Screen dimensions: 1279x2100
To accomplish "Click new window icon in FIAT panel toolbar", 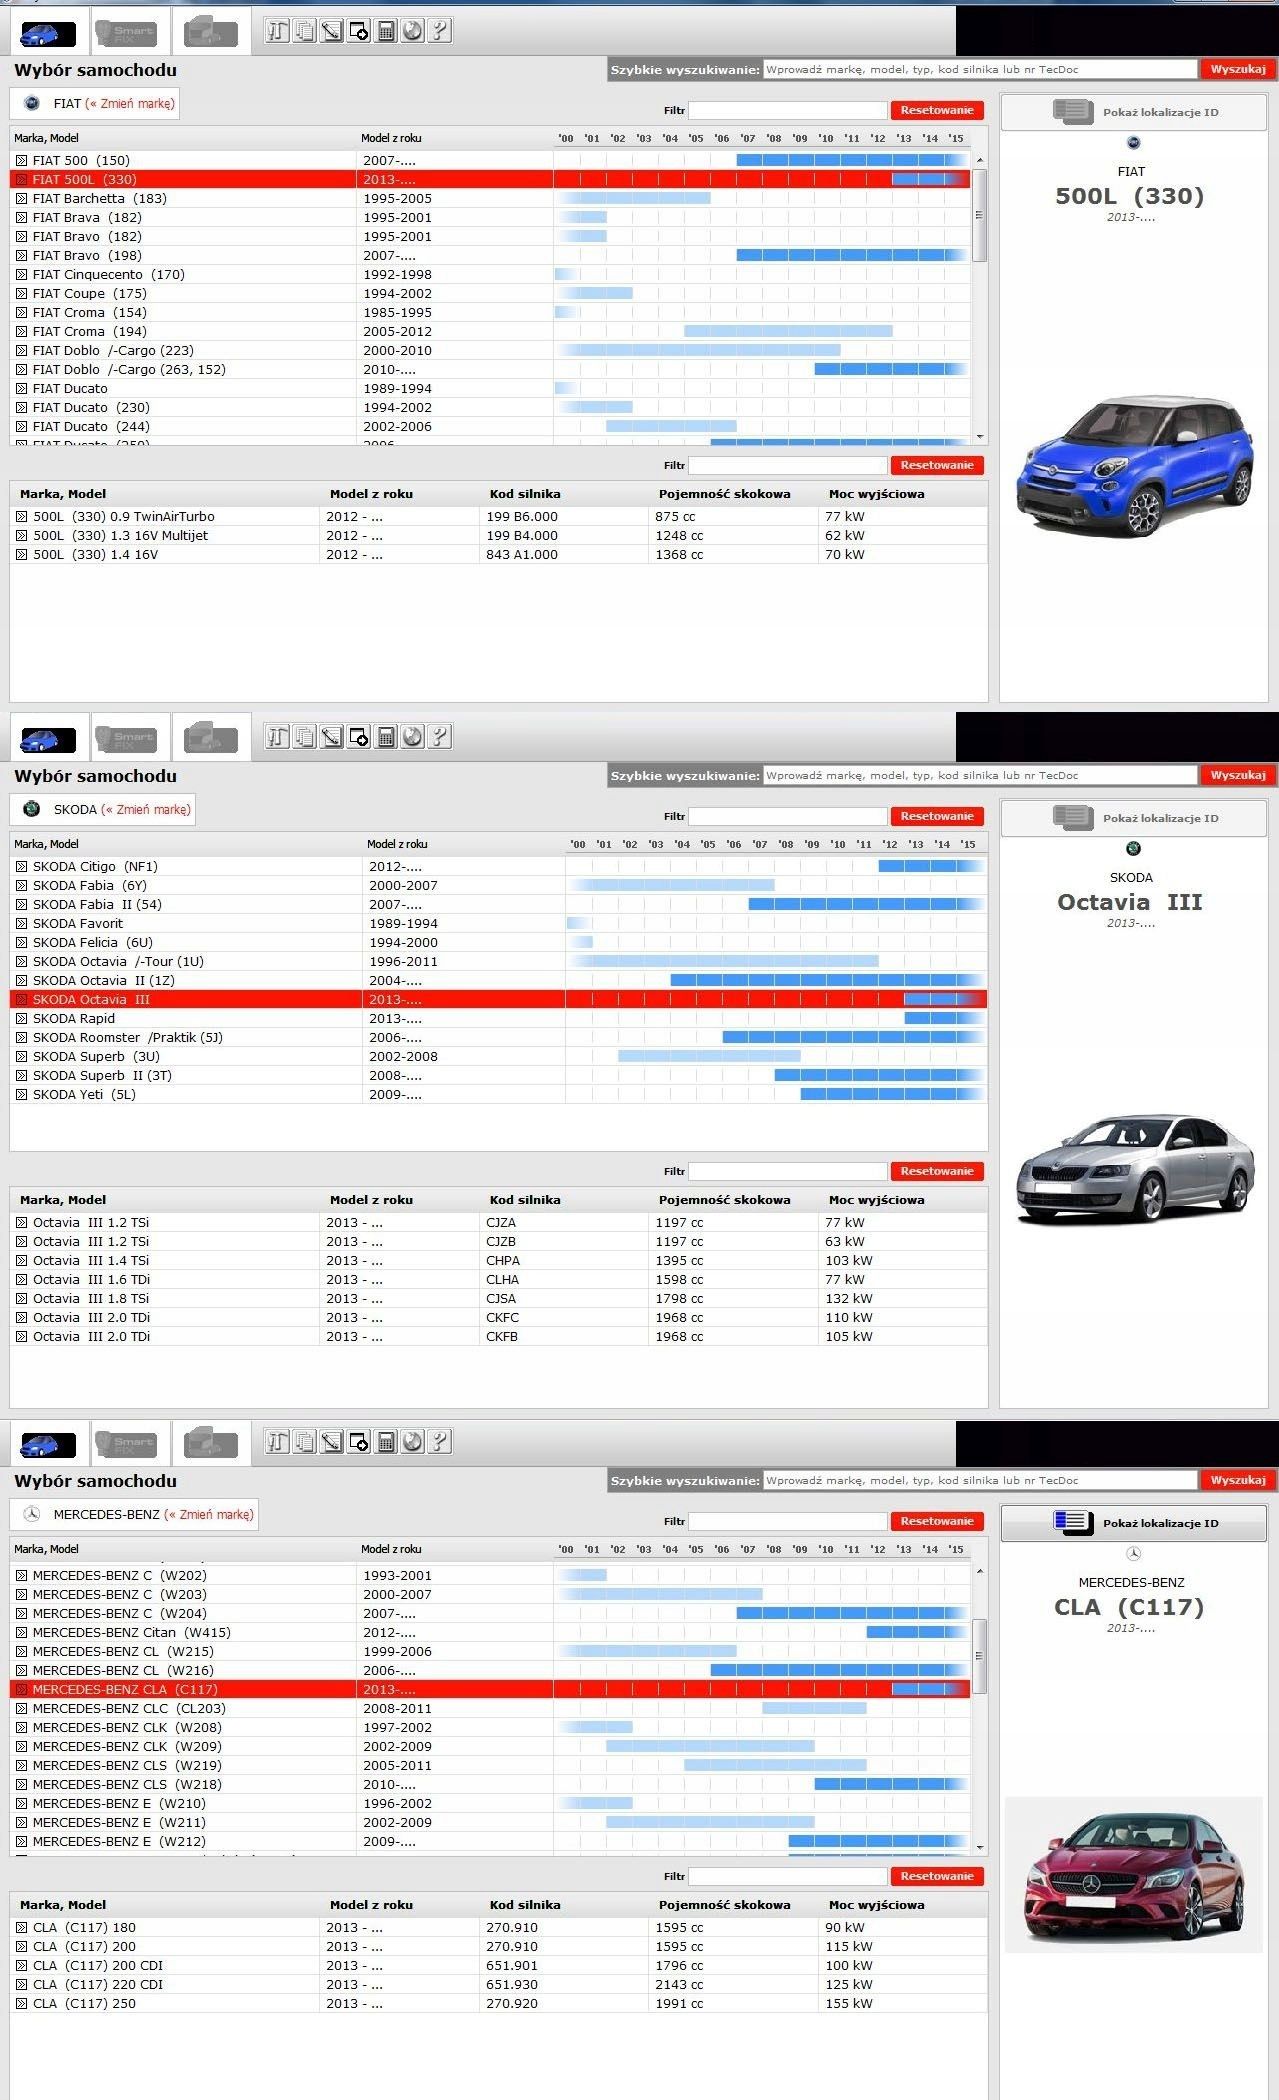I will (x=359, y=31).
